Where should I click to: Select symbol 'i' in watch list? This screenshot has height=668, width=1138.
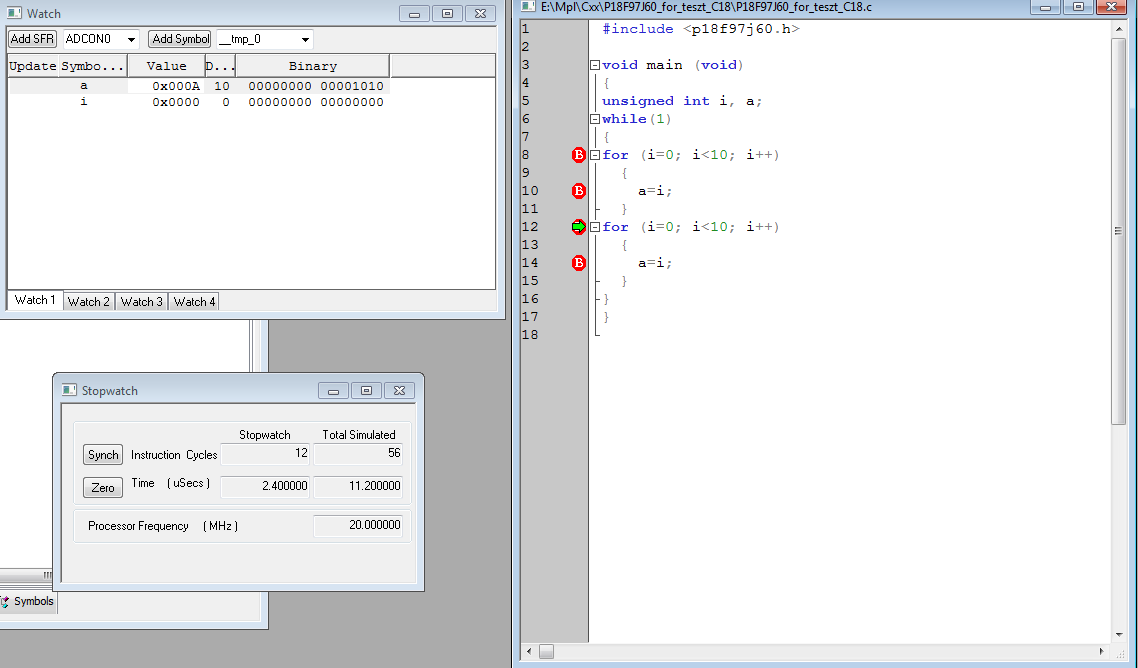[83, 102]
